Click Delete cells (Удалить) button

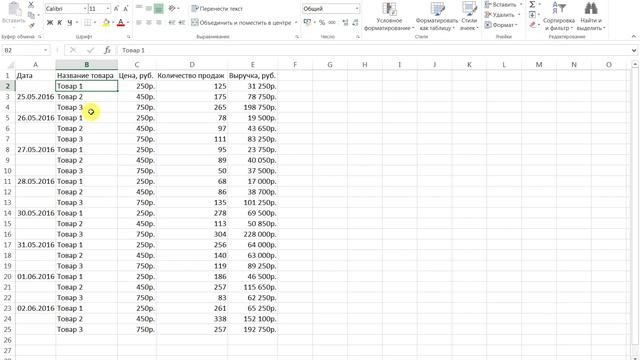tap(501, 15)
